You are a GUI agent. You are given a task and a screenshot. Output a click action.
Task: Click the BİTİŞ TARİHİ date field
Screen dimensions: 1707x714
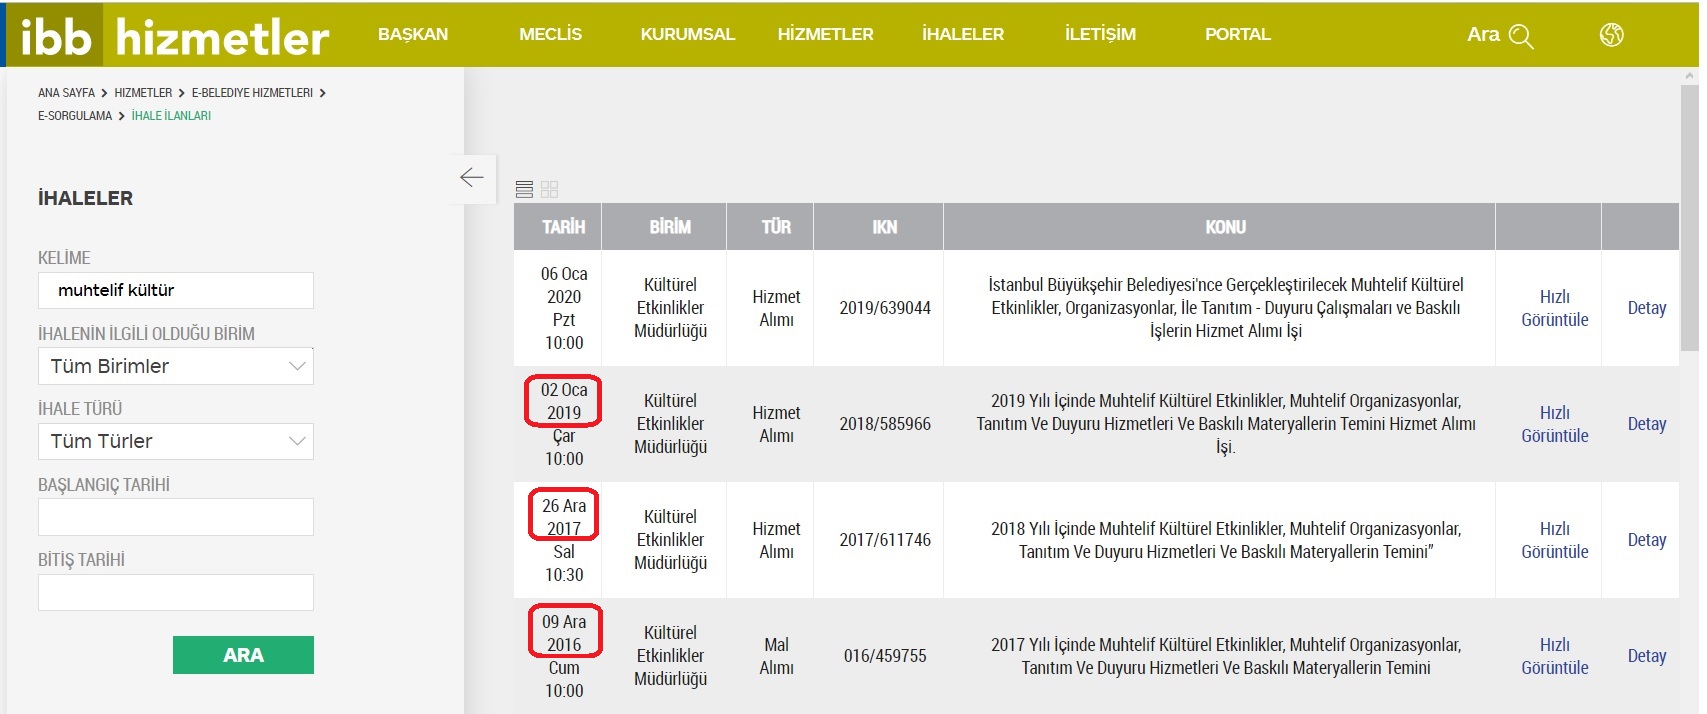pos(176,592)
